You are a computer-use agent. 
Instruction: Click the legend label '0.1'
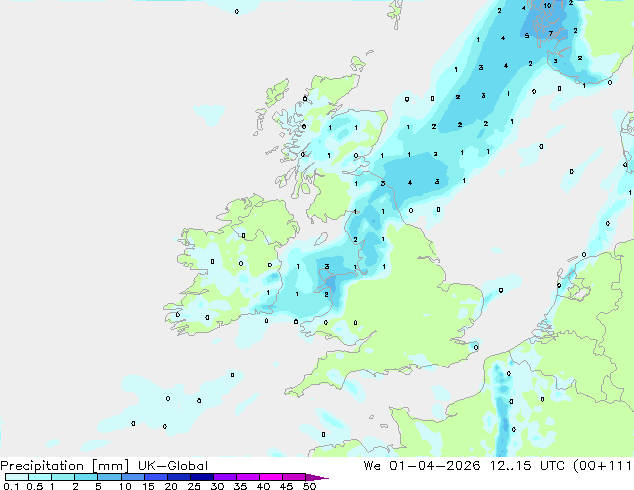pos(11,486)
